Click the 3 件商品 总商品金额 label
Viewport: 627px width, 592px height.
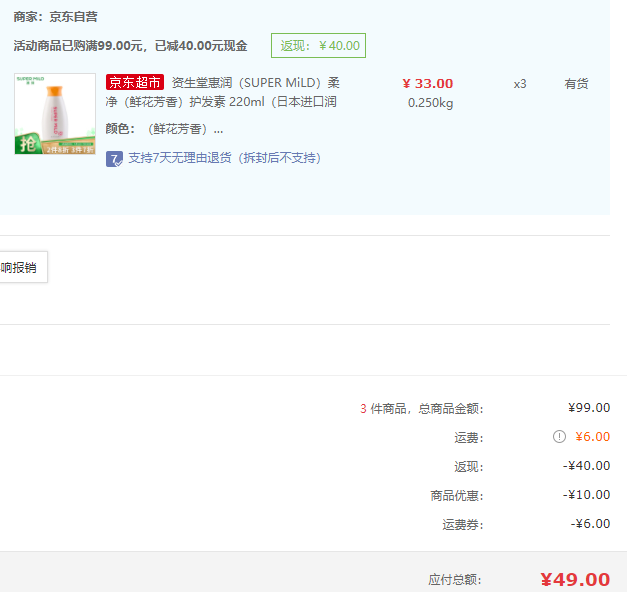[421, 408]
